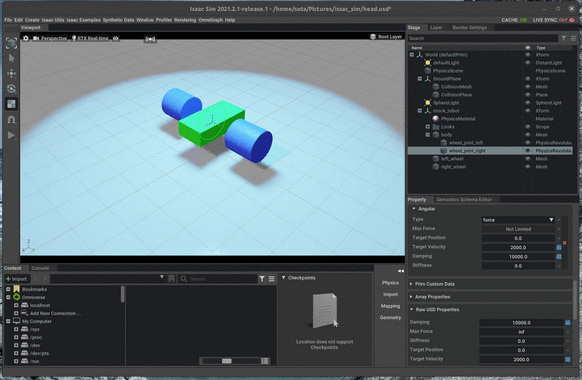Pick the Scale tool in left toolbar
Screen dimensions: 582x380
coord(12,104)
